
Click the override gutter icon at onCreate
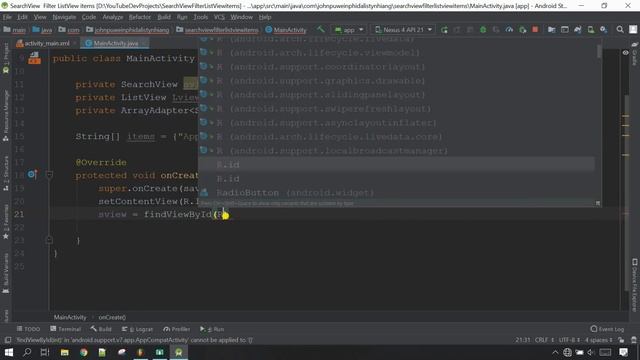pyautogui.click(x=32, y=175)
